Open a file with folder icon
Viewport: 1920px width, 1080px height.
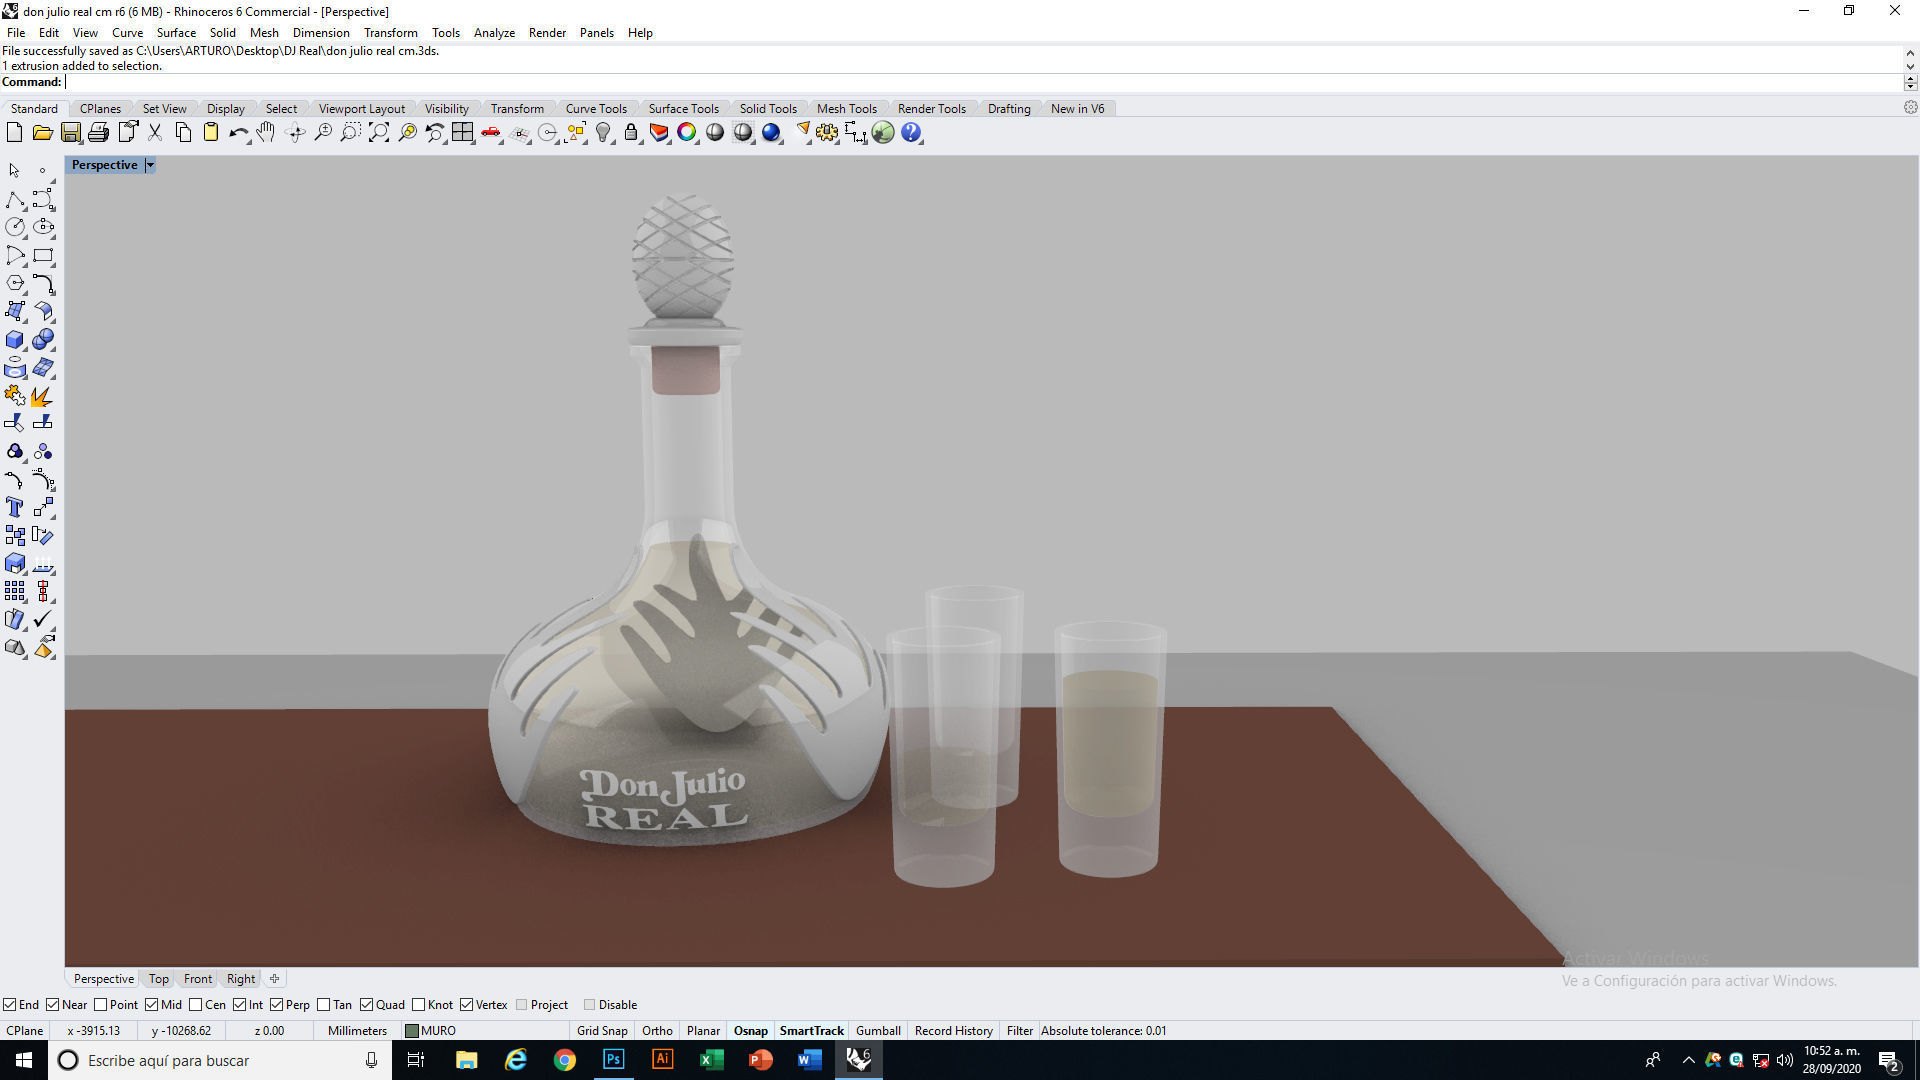(x=42, y=132)
